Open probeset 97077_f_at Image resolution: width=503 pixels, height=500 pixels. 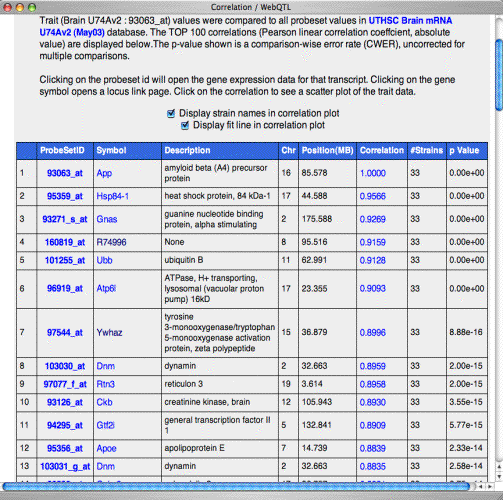[x=65, y=384]
